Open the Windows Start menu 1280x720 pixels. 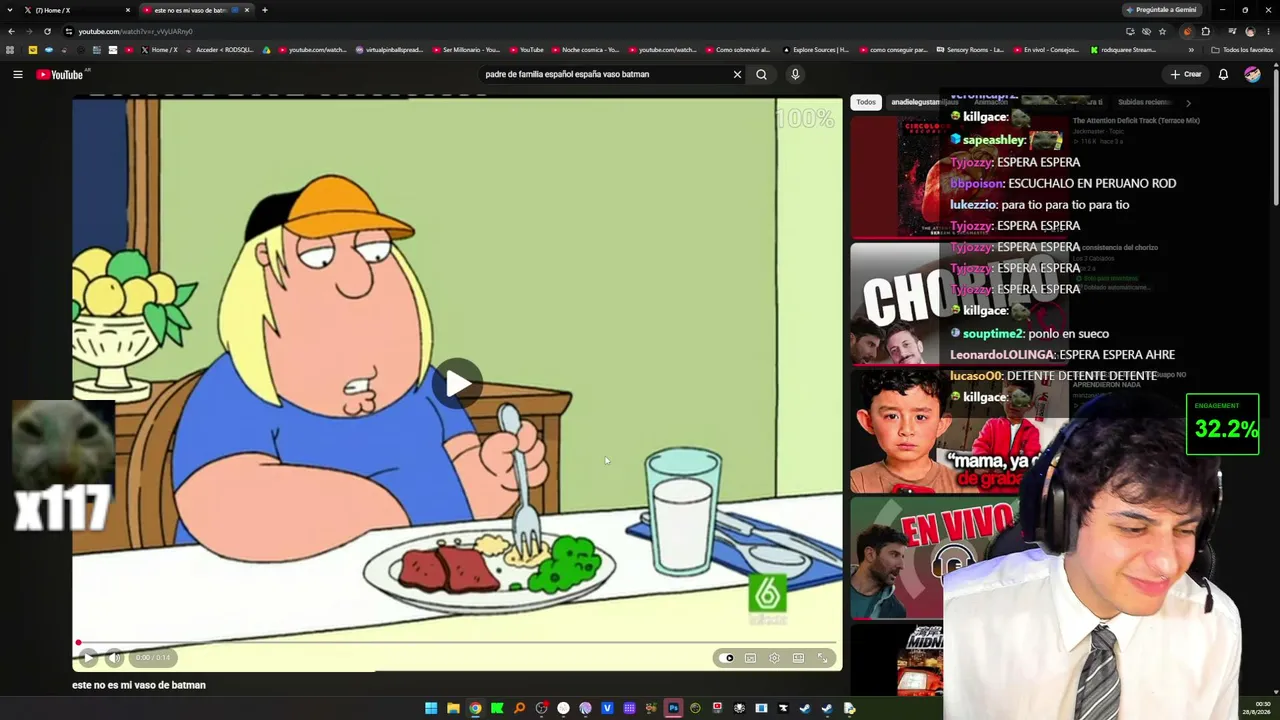tap(431, 708)
